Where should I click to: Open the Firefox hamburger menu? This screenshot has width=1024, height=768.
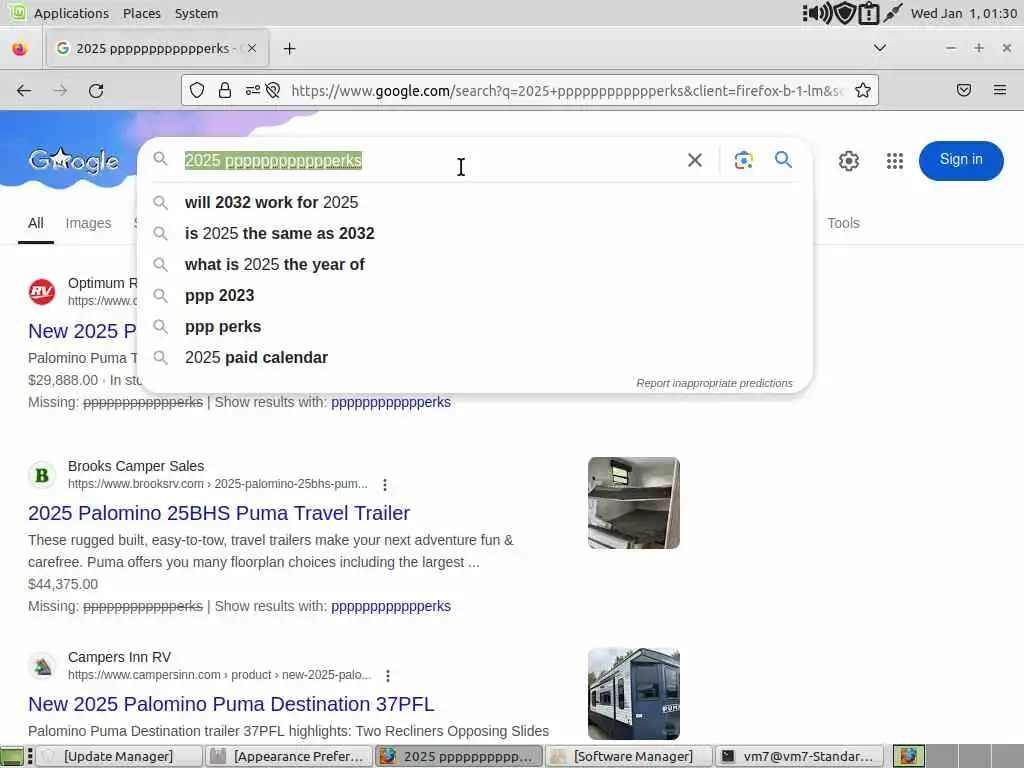[1000, 90]
